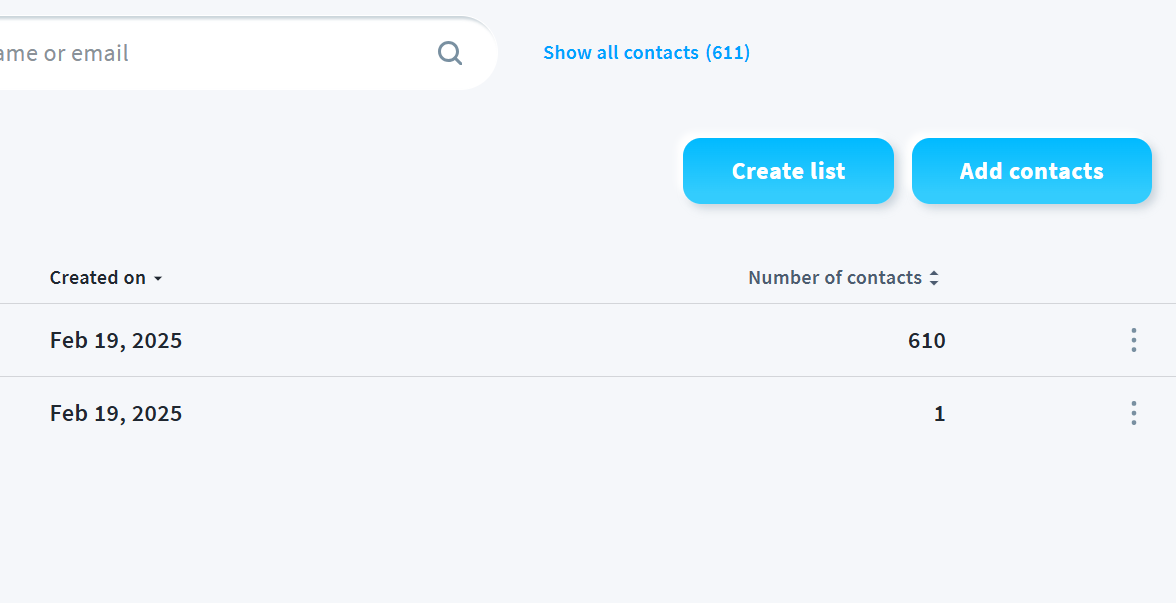Toggle the sort arrows beside Number of contacts
The height and width of the screenshot is (603, 1176).
point(934,279)
